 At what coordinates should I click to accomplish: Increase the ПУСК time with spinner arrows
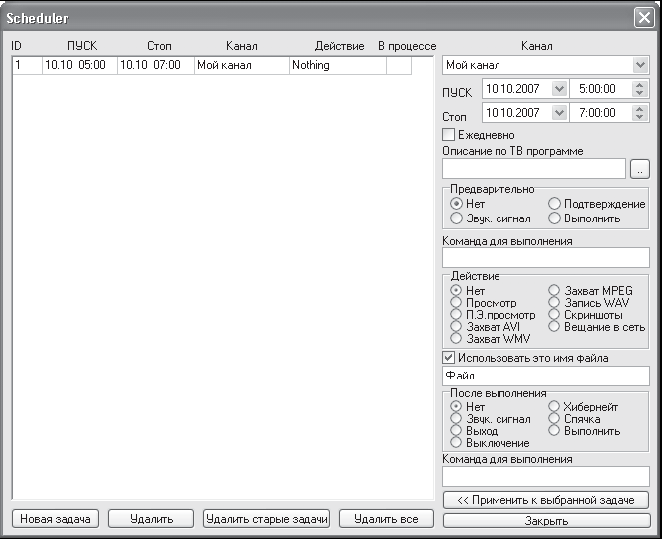point(640,85)
